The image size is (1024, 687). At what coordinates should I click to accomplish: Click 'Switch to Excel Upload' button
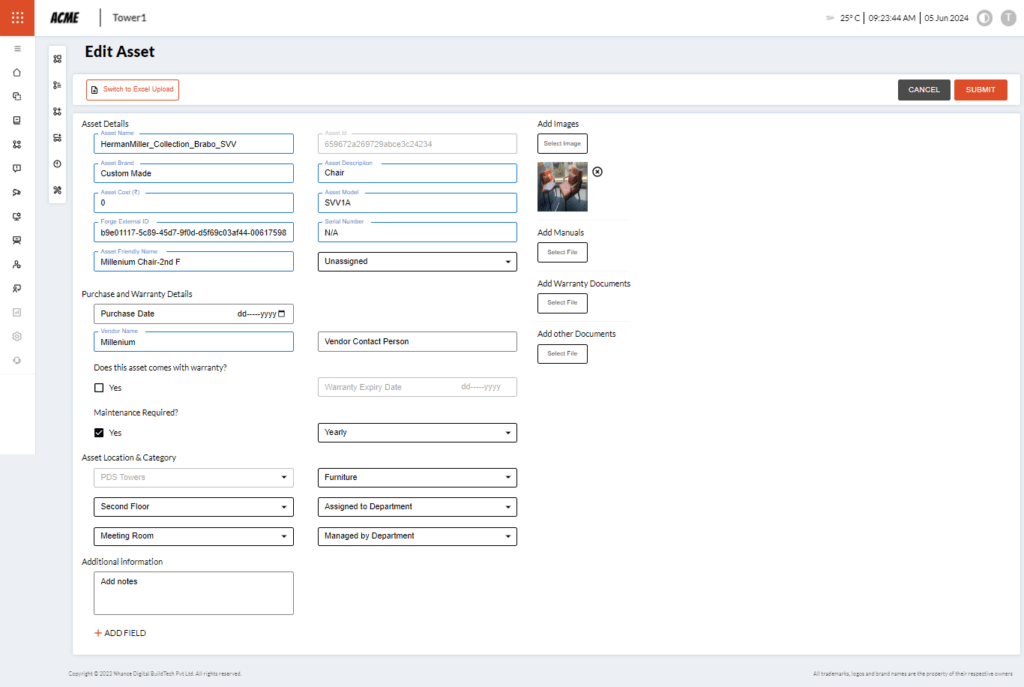[x=133, y=90]
